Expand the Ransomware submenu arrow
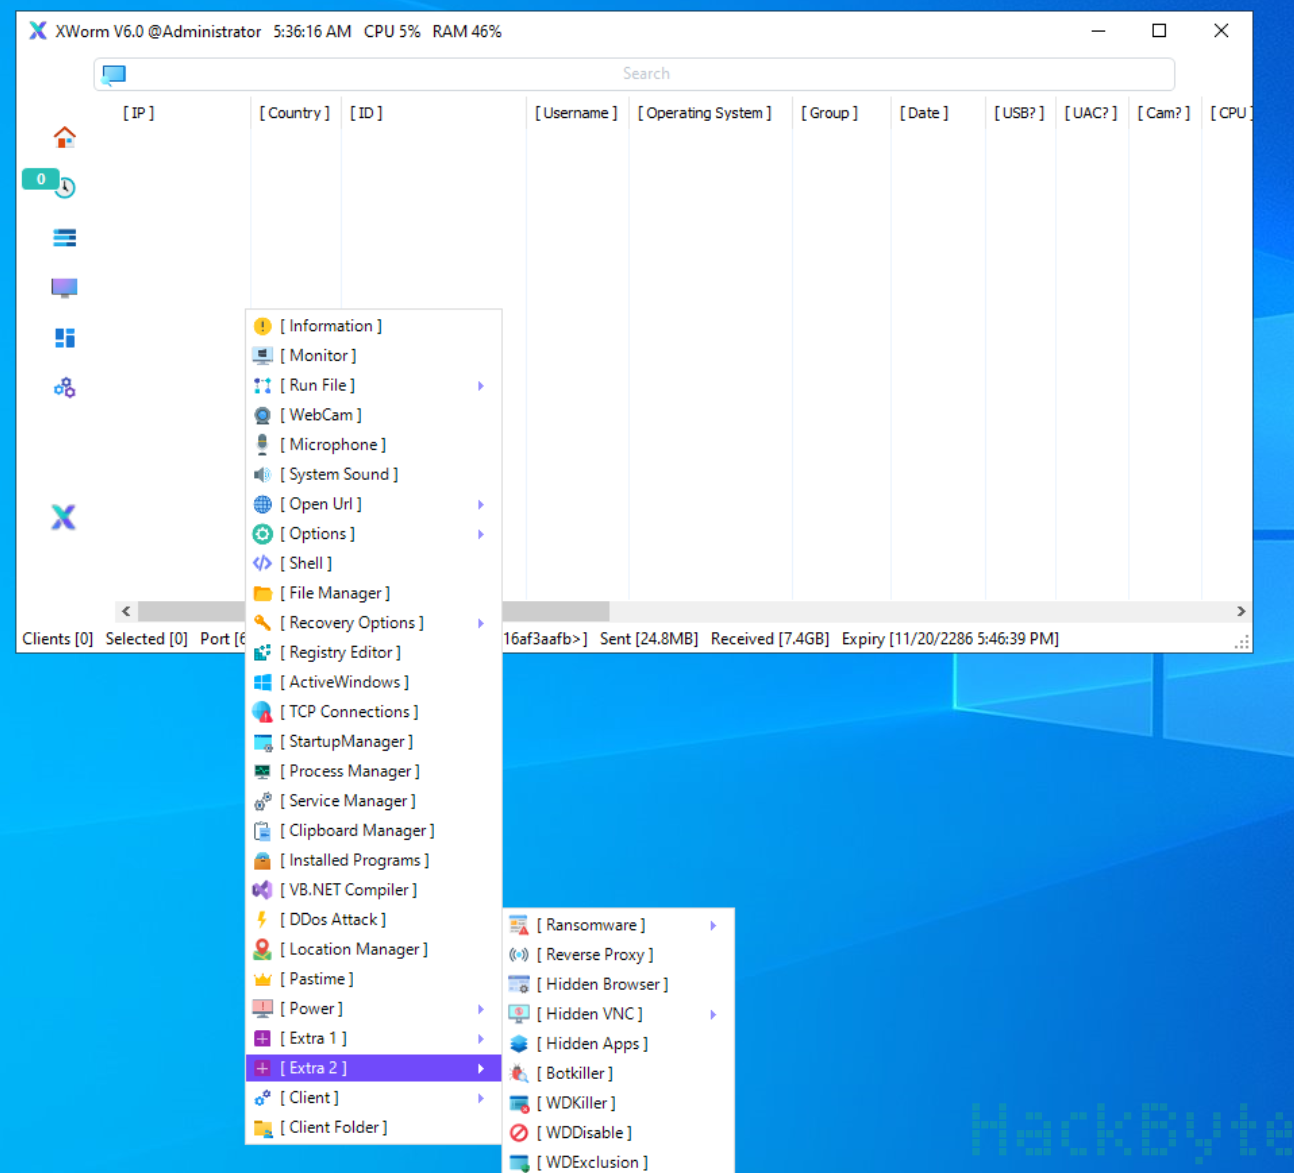Viewport: 1294px width, 1173px height. [x=713, y=925]
